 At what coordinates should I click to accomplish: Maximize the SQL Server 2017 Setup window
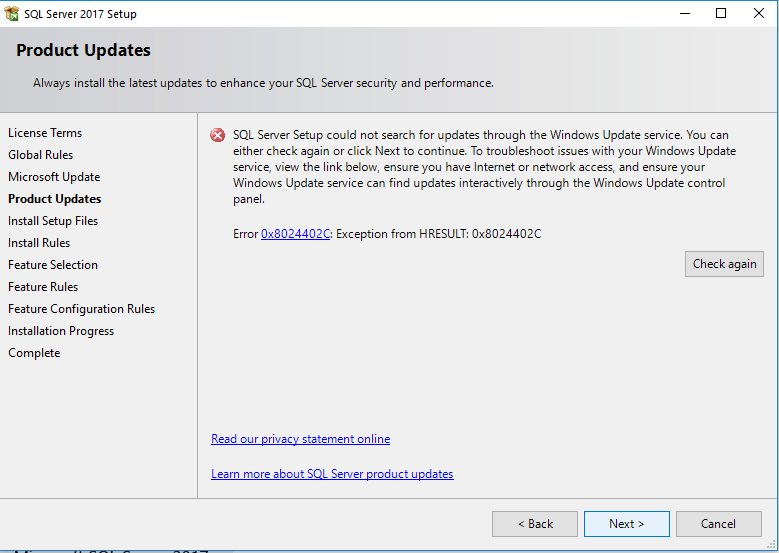(x=721, y=14)
